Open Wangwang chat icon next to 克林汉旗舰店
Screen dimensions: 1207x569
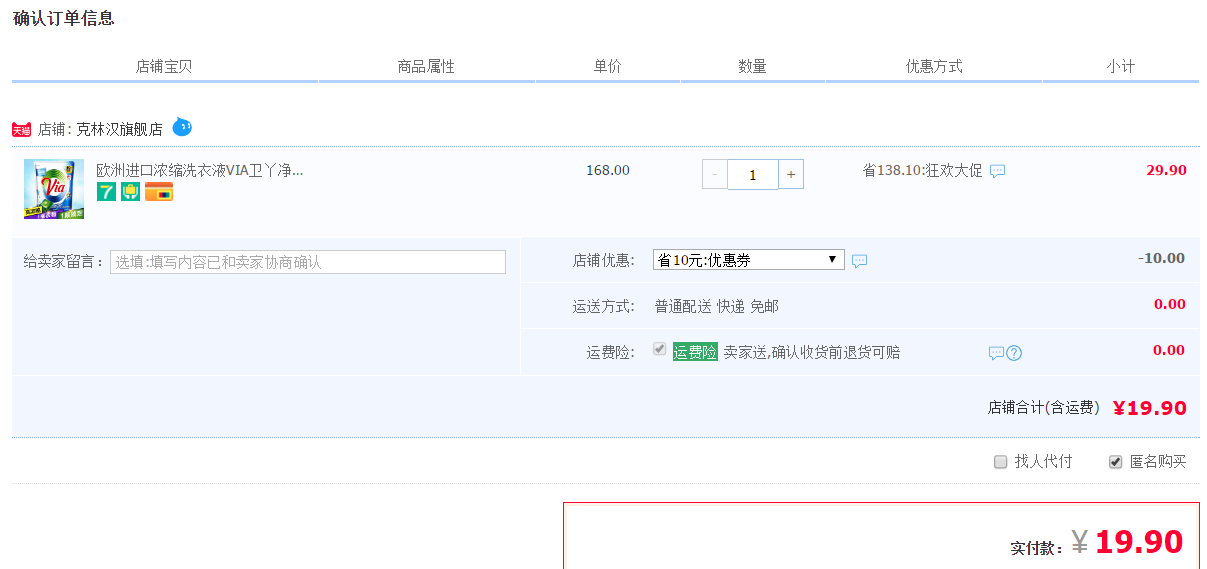pyautogui.click(x=182, y=127)
